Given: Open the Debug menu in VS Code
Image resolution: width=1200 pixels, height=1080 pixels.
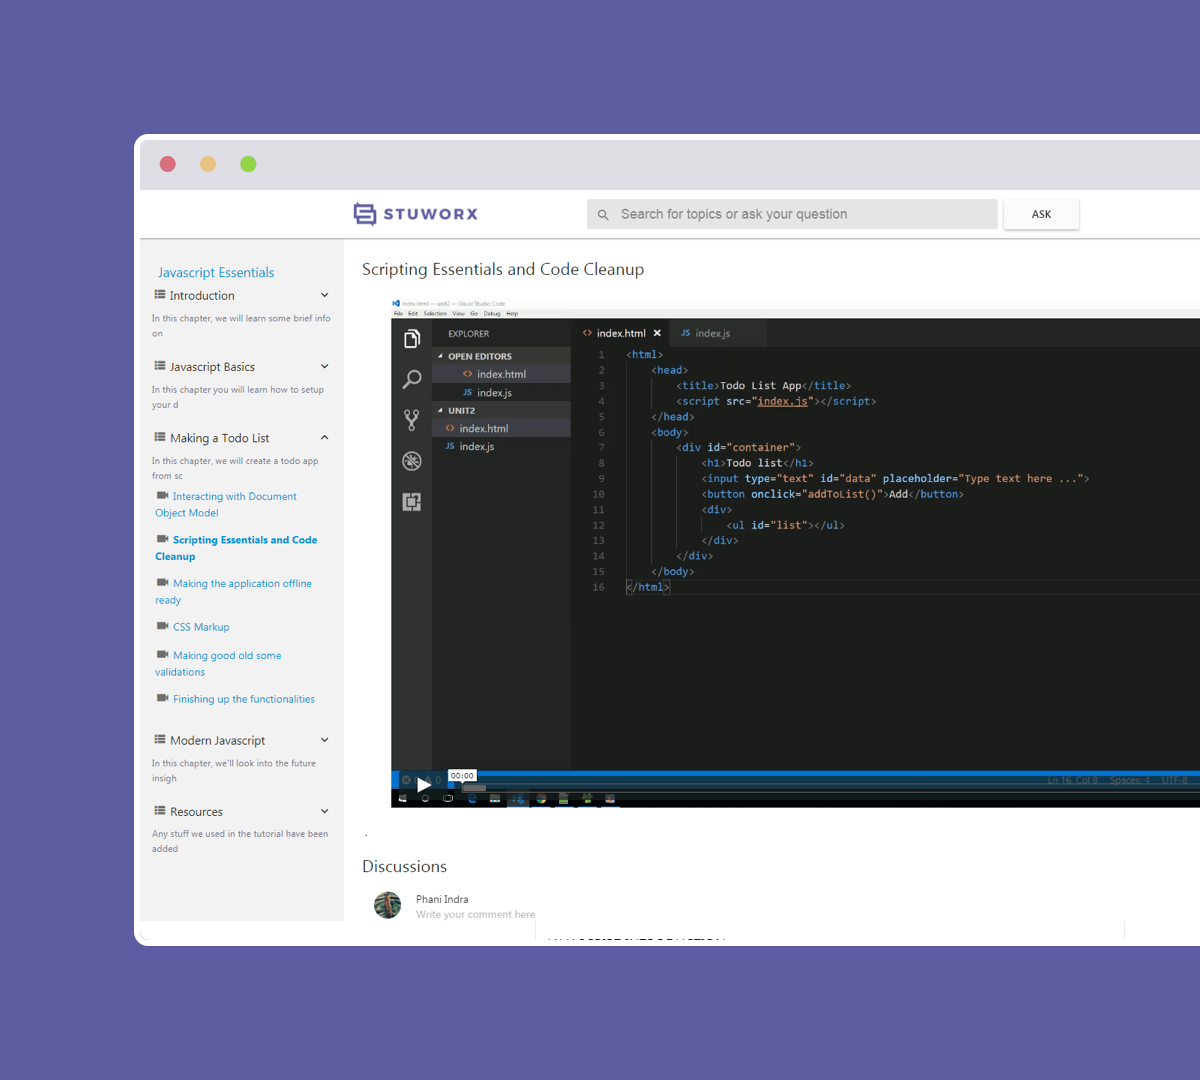Looking at the screenshot, I should point(492,313).
